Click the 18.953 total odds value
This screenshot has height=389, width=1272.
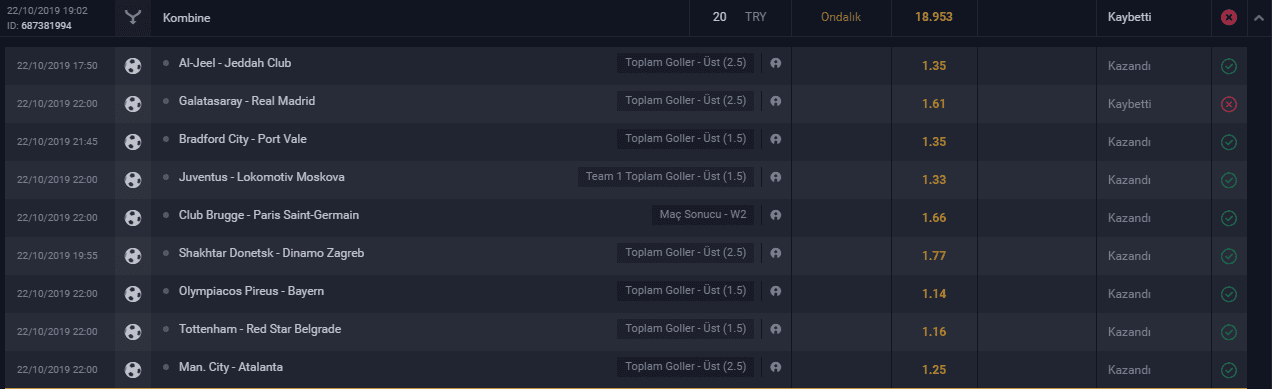tap(934, 17)
